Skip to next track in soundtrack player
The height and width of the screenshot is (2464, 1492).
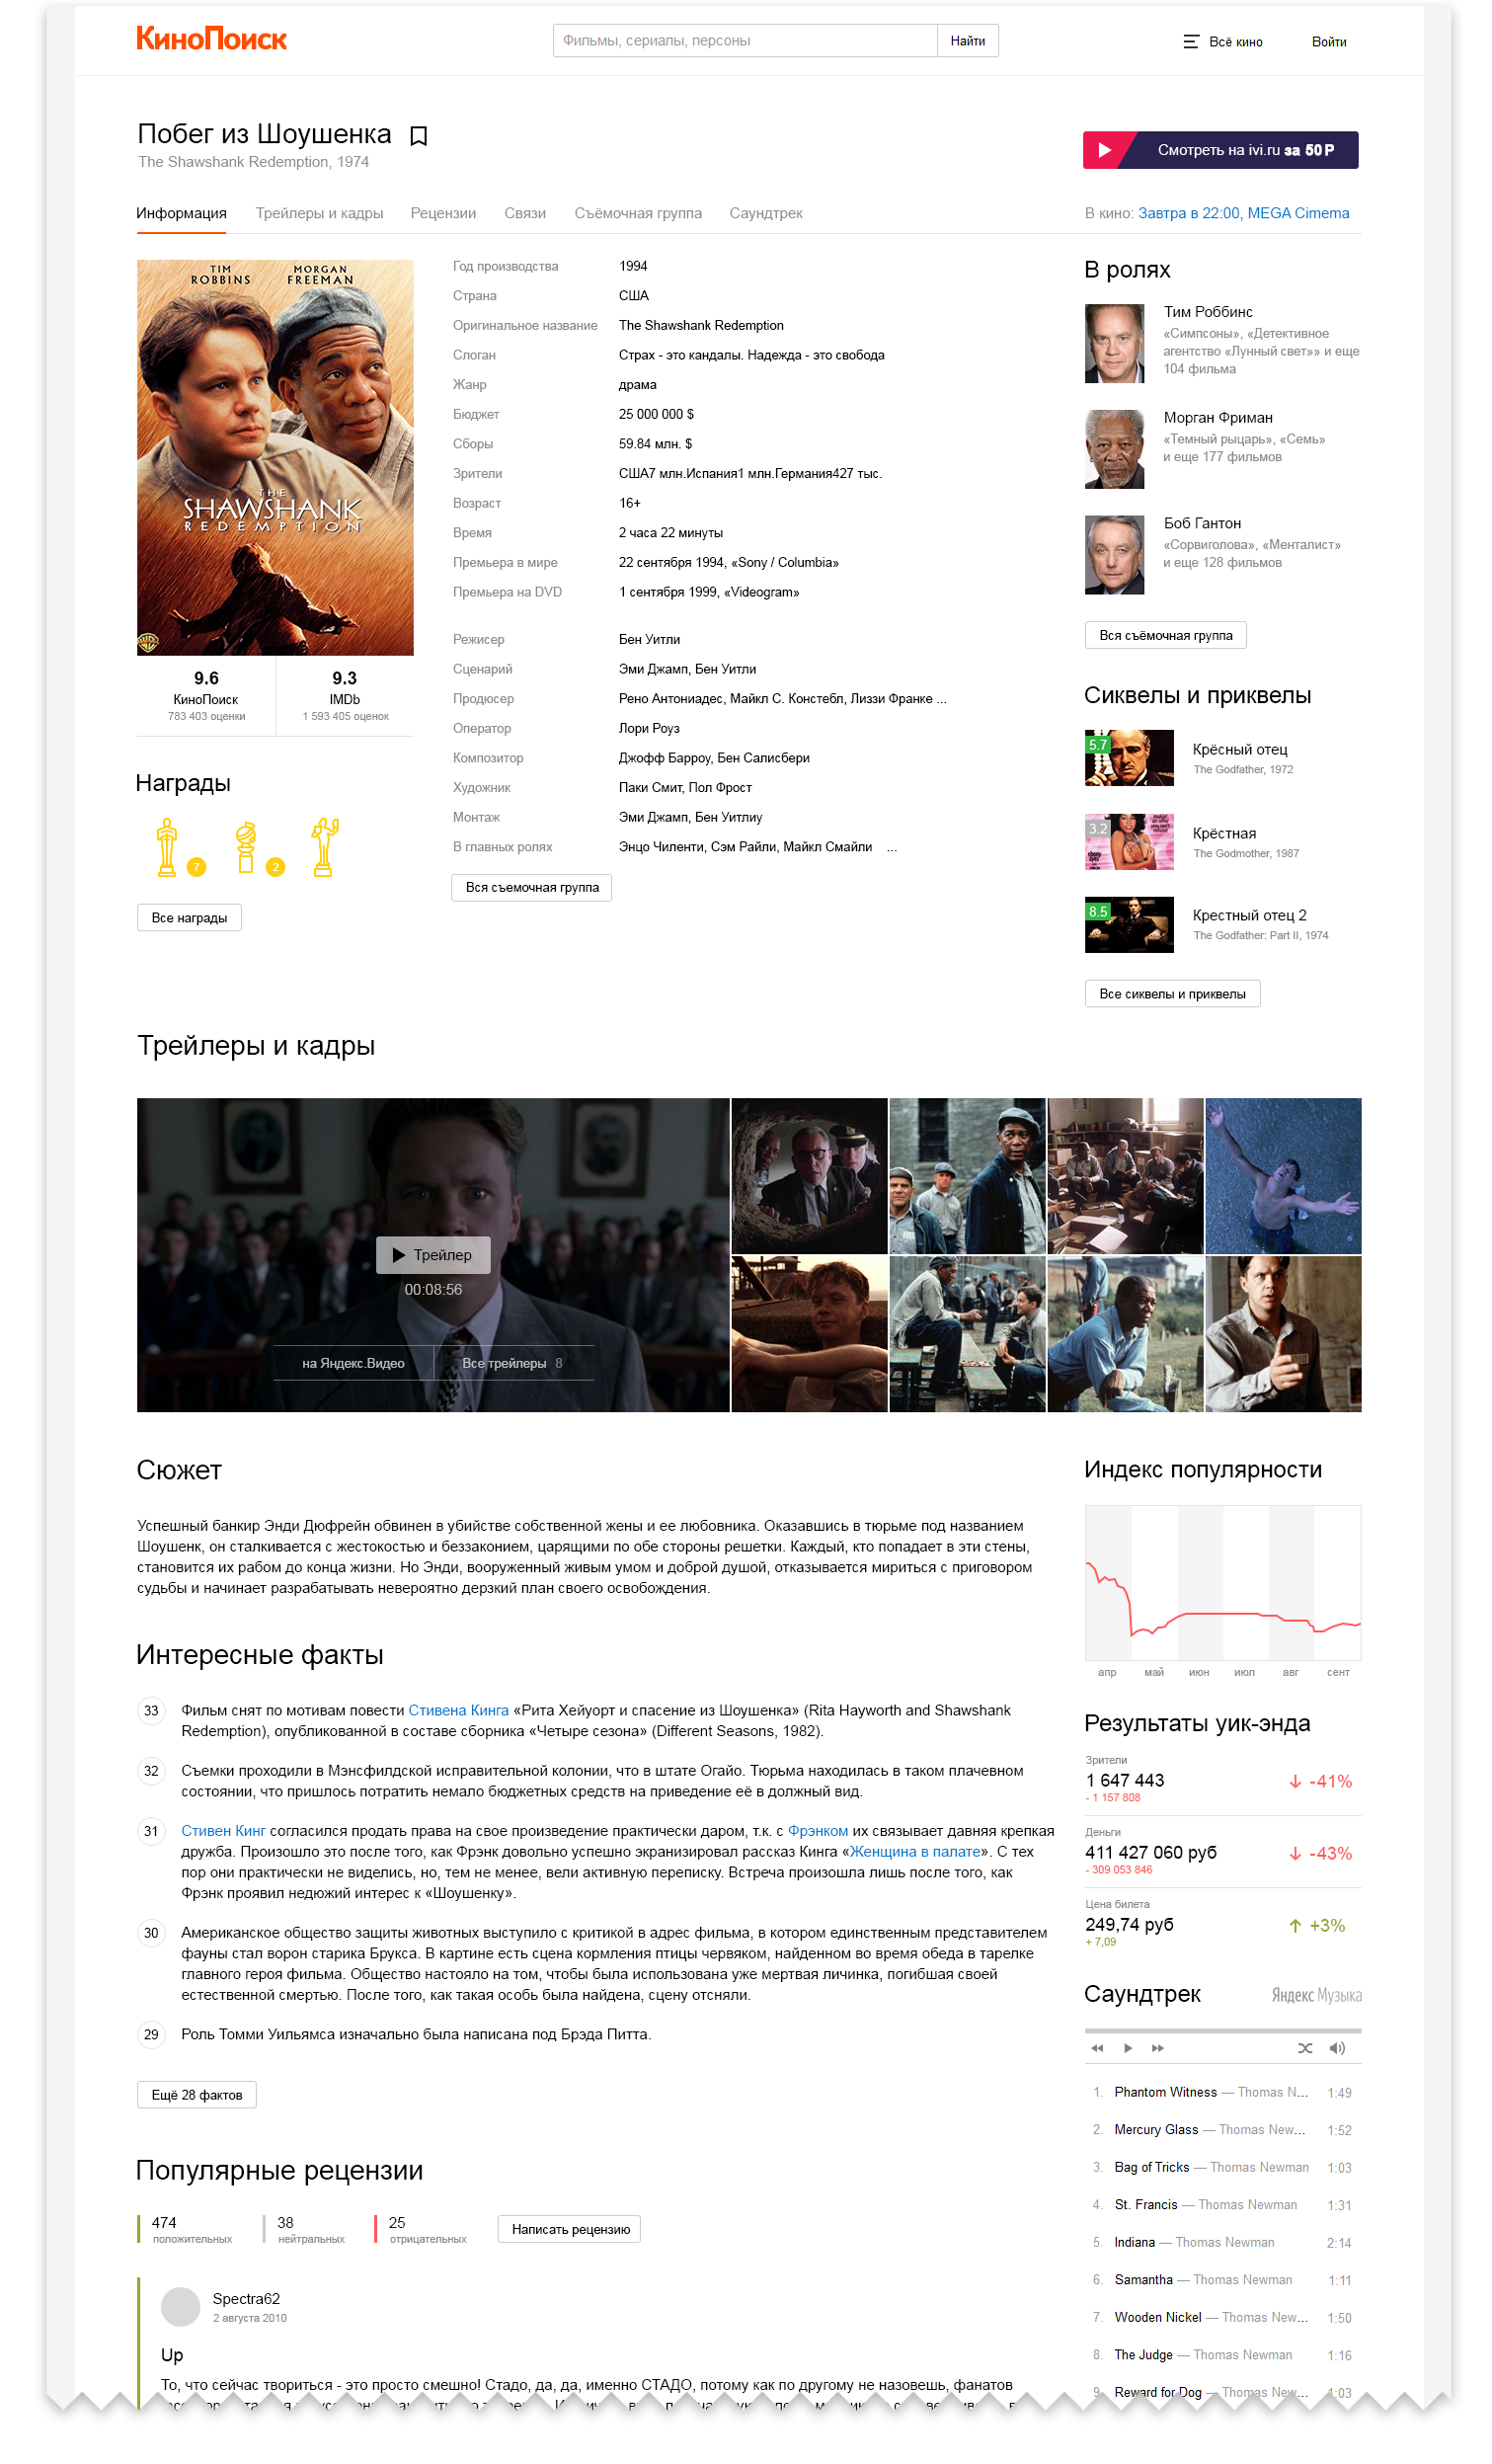tap(1158, 2048)
